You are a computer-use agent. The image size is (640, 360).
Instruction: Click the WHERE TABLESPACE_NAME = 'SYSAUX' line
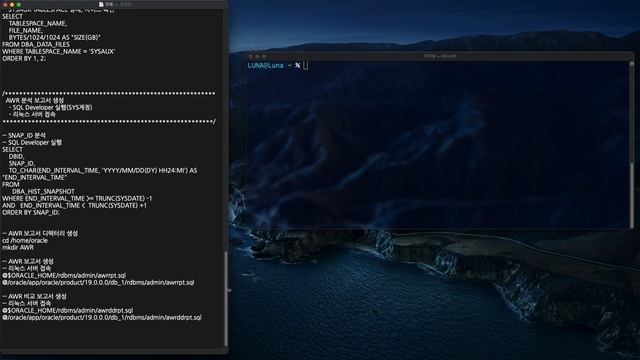[58, 51]
